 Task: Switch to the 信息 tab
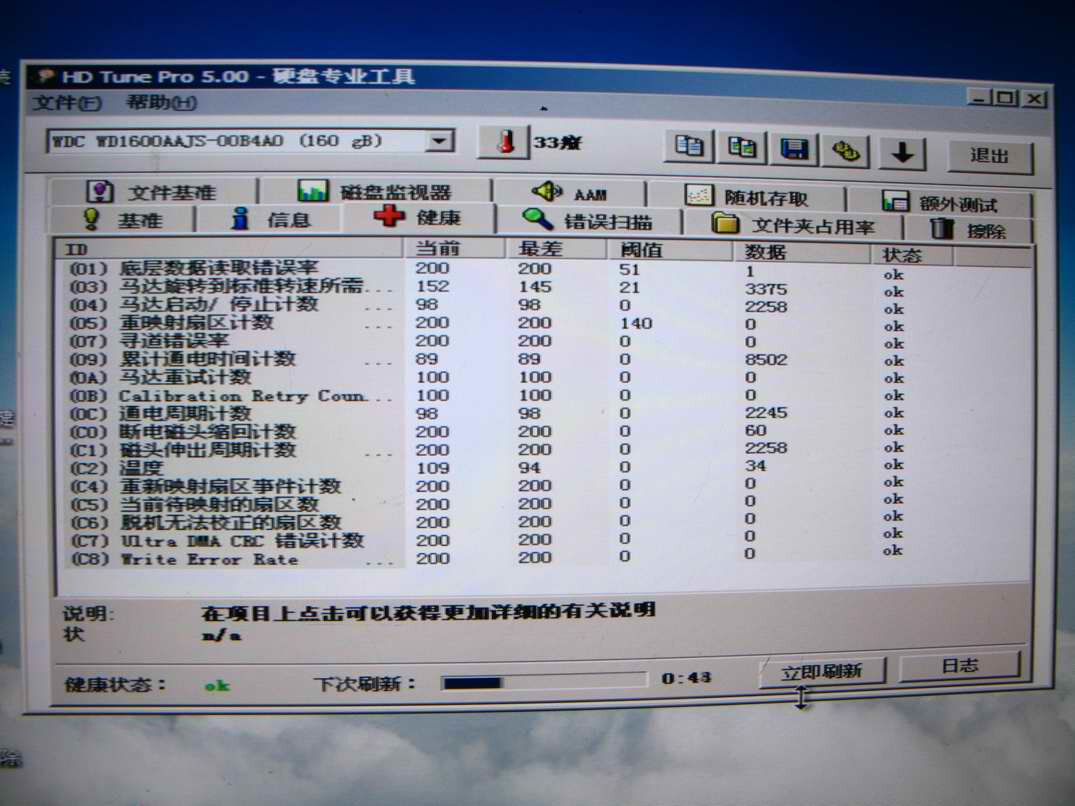pos(270,219)
